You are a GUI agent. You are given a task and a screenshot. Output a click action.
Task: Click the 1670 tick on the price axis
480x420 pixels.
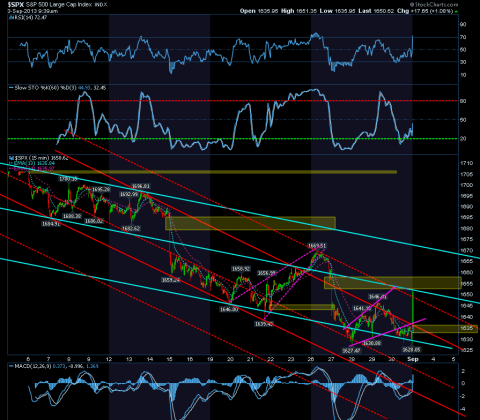tap(467, 250)
